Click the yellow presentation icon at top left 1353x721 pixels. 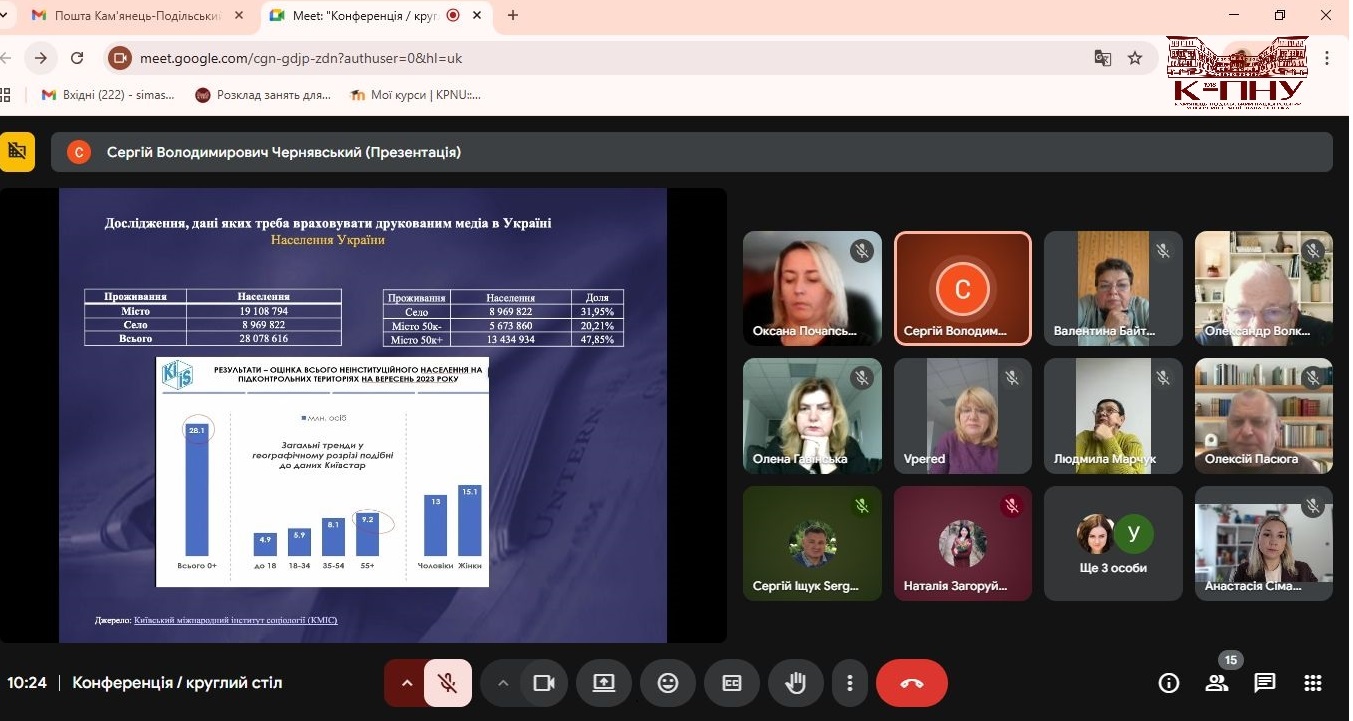17,151
